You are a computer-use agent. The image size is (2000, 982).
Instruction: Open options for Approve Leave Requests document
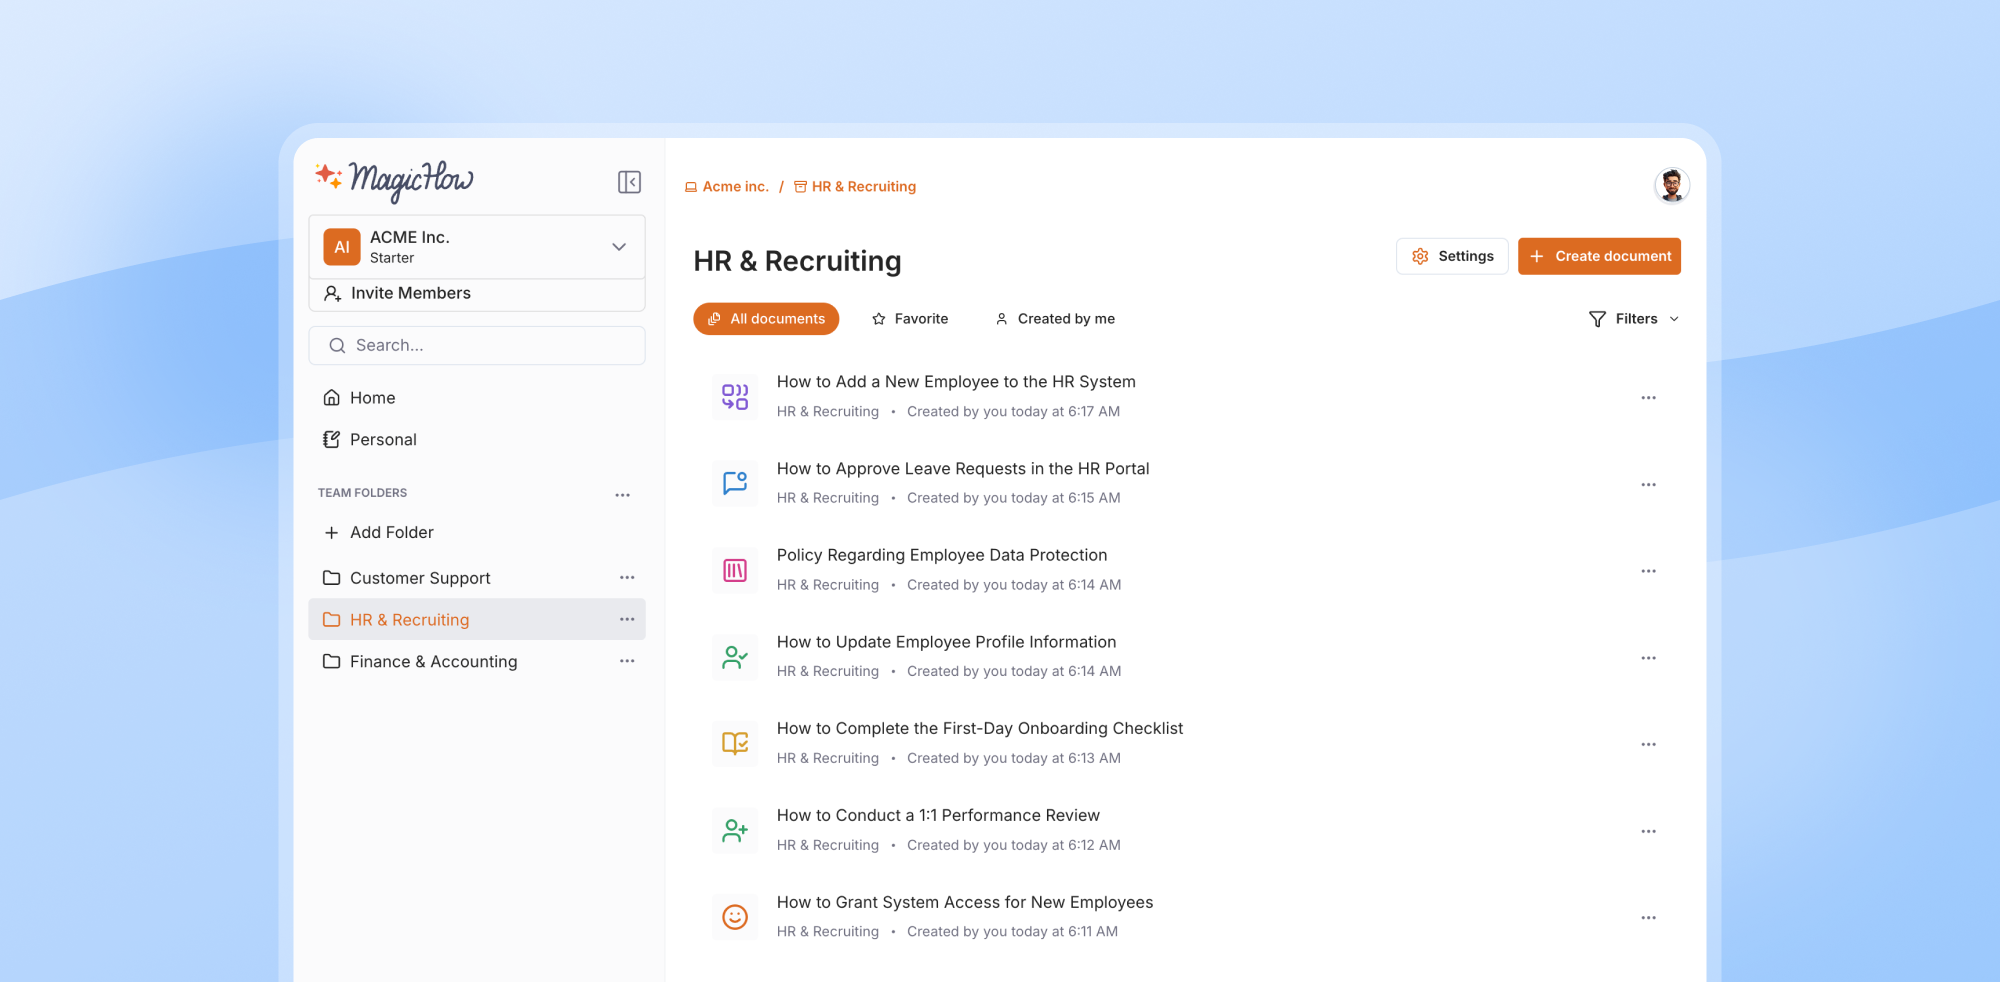(1649, 485)
